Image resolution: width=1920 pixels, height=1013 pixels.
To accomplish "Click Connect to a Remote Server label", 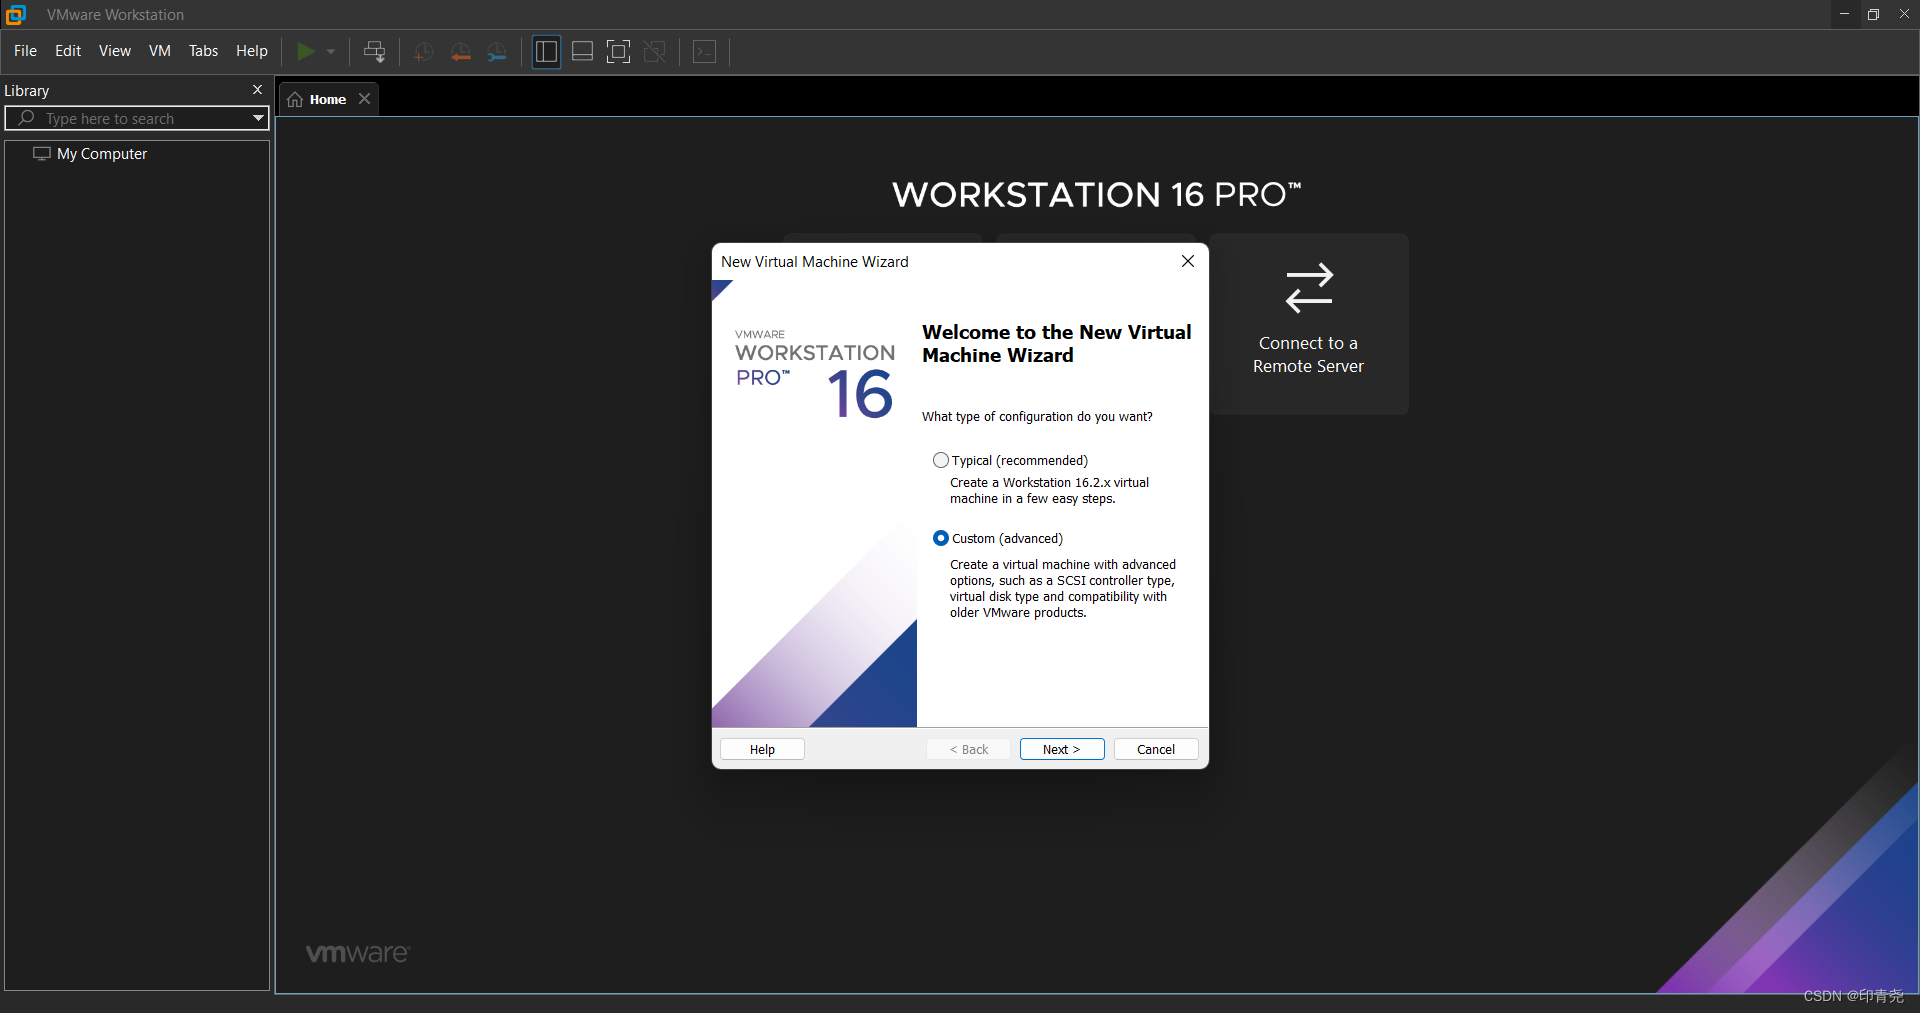I will pyautogui.click(x=1308, y=355).
